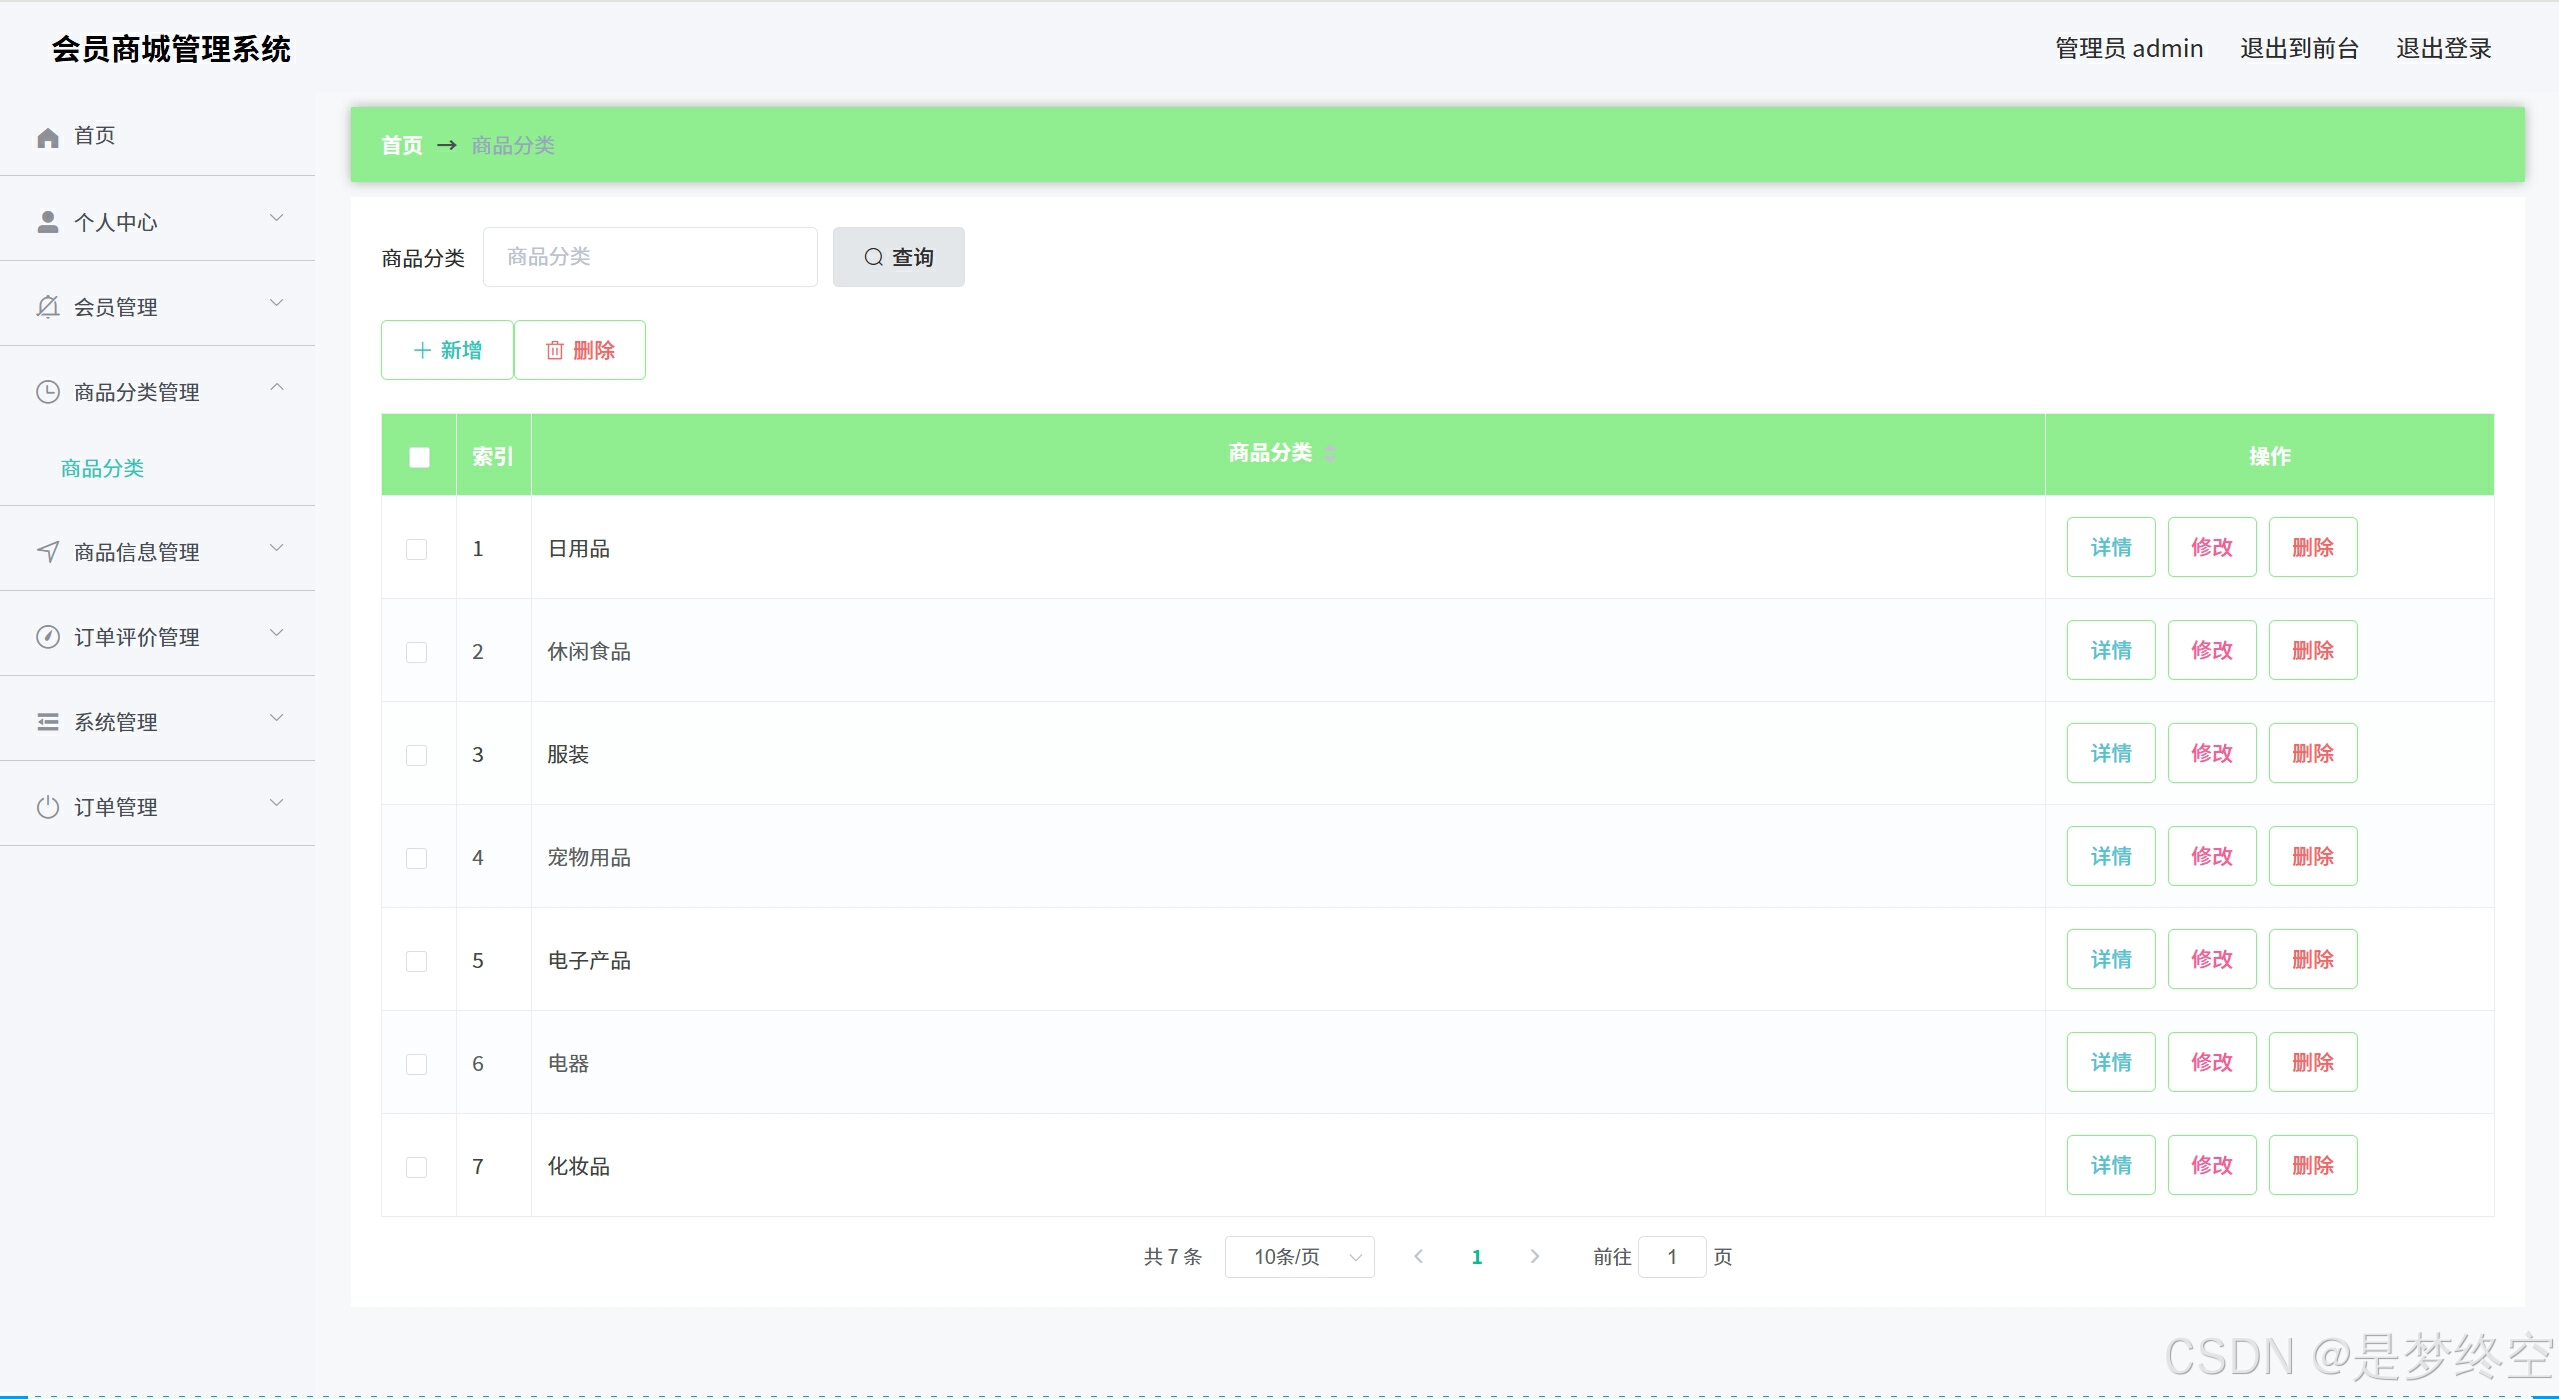Viewport: 2559px width, 1399px height.
Task: Open the 10条/页 page size dropdown
Action: point(1299,1257)
